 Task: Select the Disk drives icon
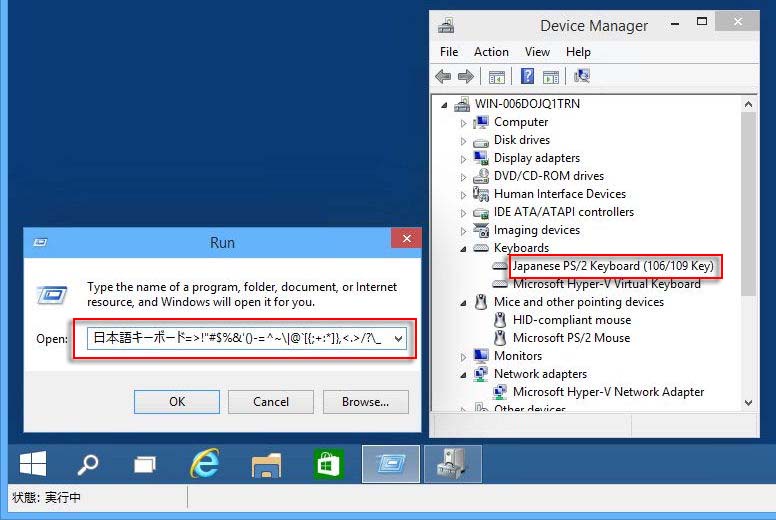[x=481, y=142]
